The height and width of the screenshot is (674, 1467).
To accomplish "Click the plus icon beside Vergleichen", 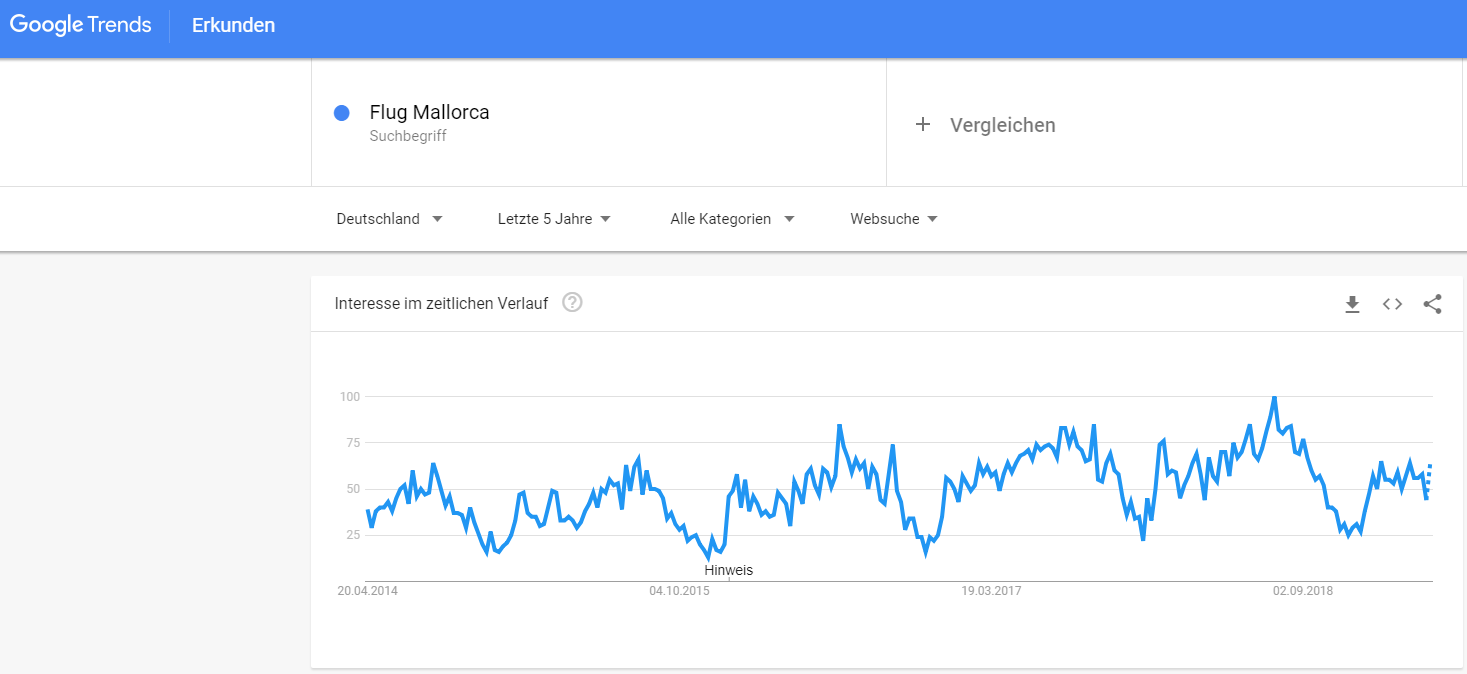I will pyautogui.click(x=923, y=125).
